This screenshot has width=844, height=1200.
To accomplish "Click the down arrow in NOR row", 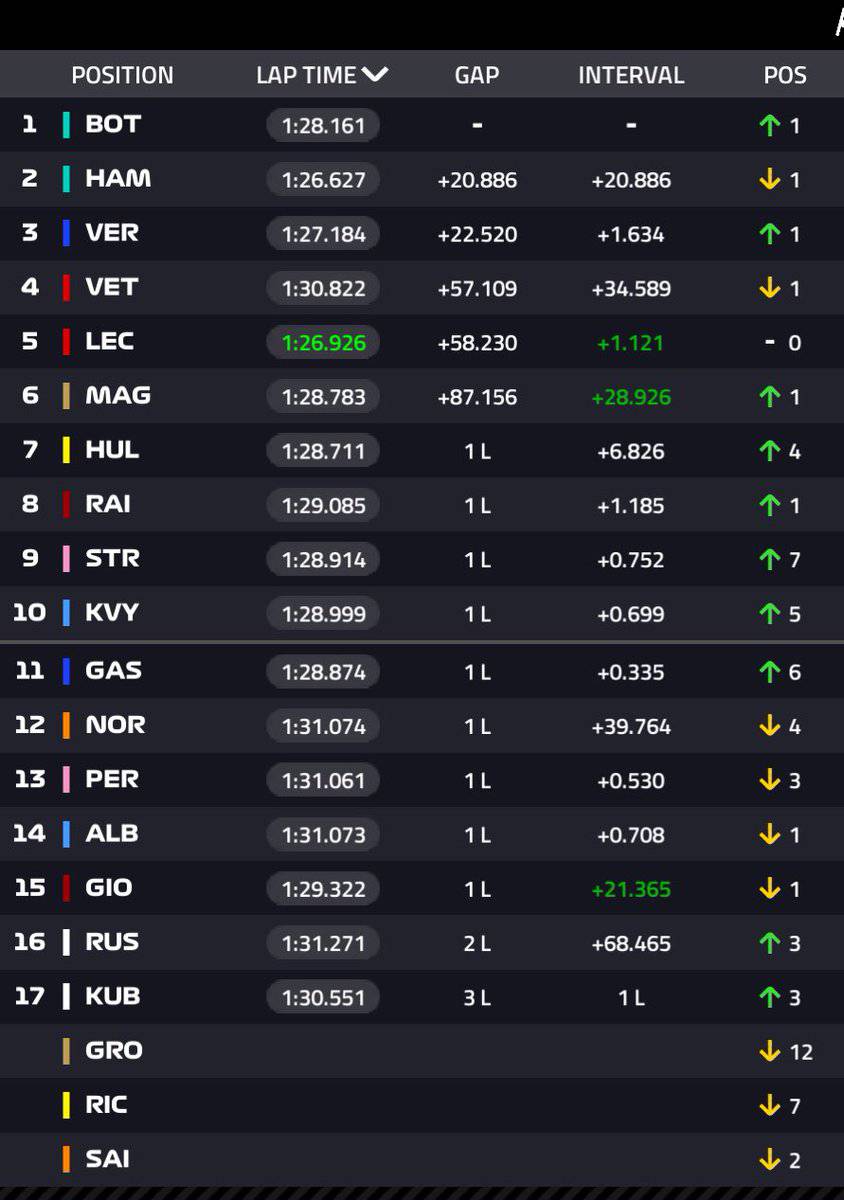I will point(769,726).
